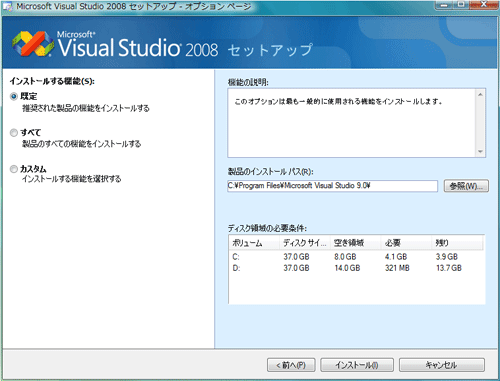Click the キャンセル cancel button
Viewport: 500px width, 381px height.
(x=442, y=365)
